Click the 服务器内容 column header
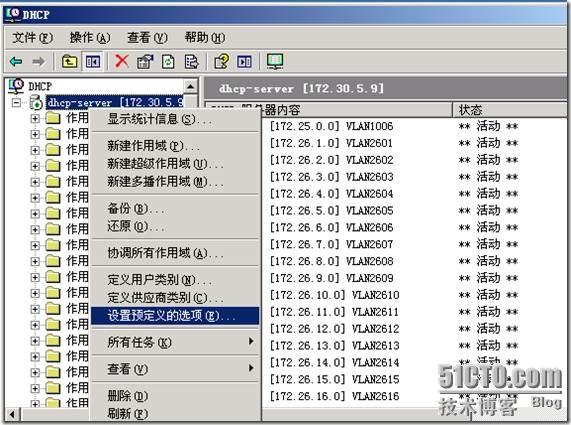571x425 pixels. pyautogui.click(x=328, y=110)
